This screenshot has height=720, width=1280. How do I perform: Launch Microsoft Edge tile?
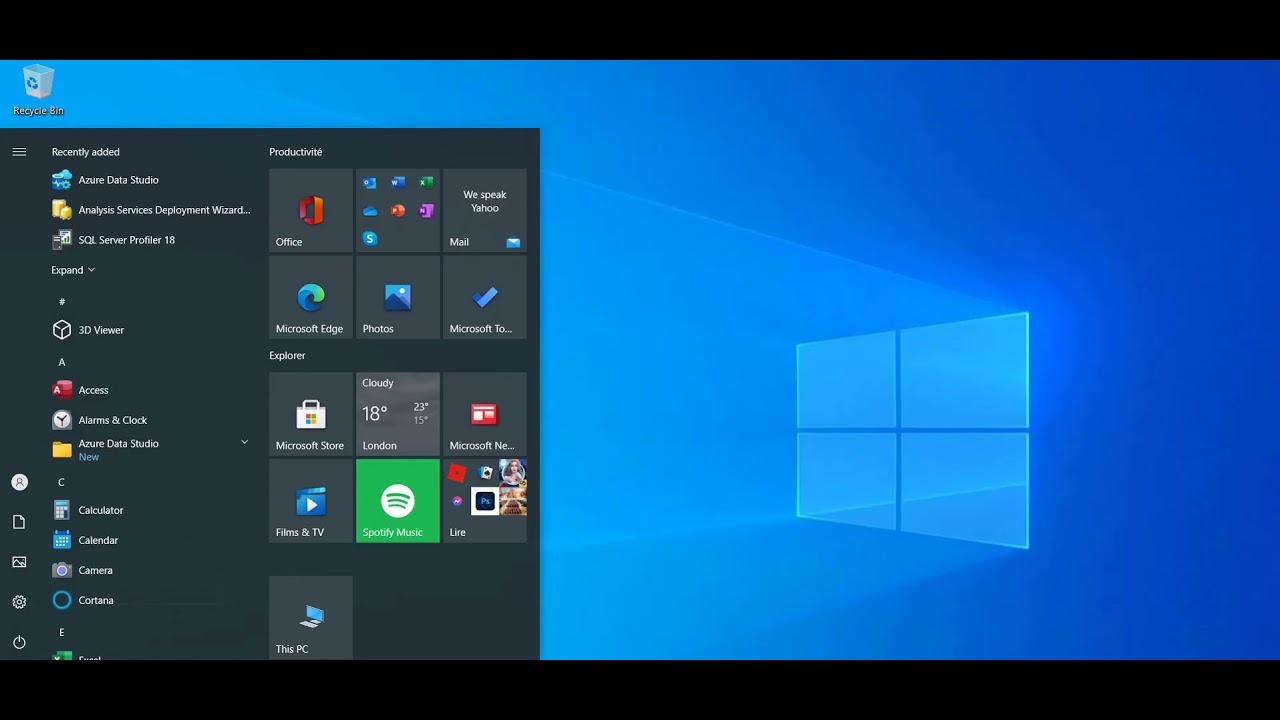311,297
